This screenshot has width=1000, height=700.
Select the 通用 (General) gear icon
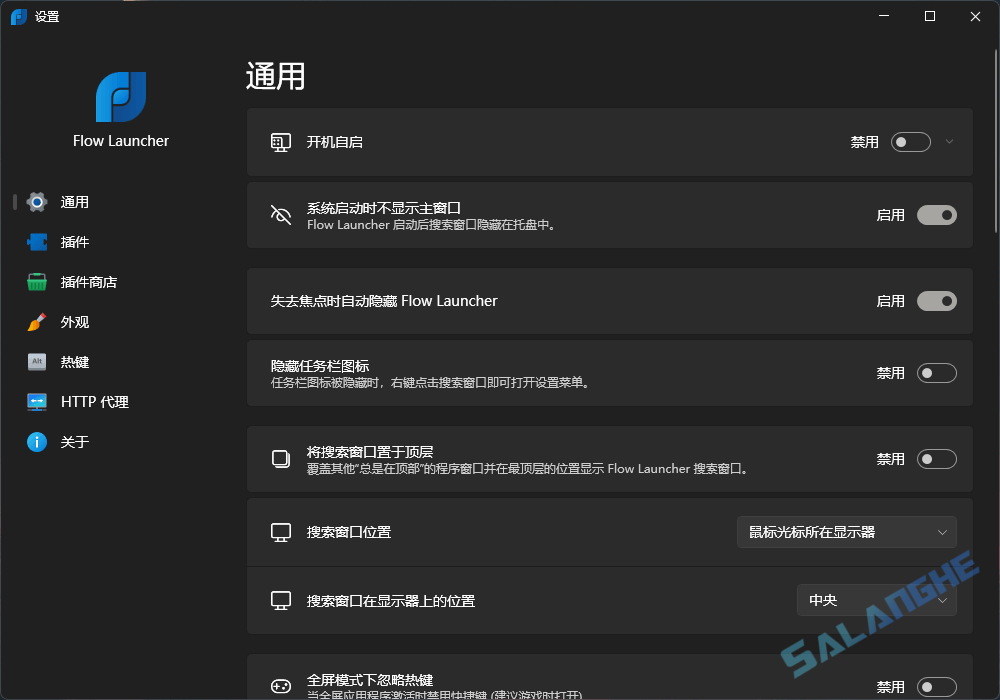click(x=36, y=201)
